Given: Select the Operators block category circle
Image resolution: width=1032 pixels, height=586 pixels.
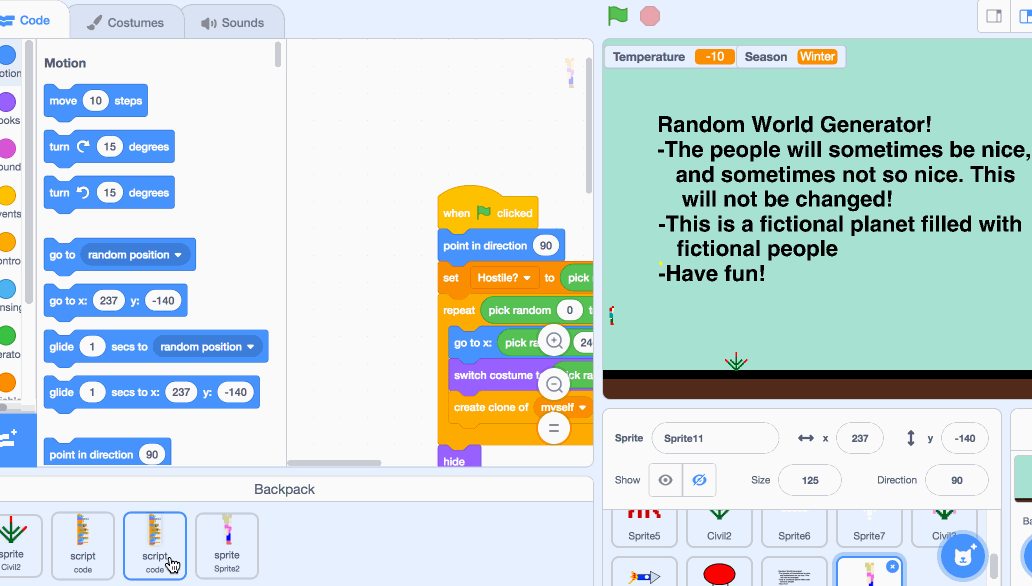Looking at the screenshot, I should tap(7, 336).
